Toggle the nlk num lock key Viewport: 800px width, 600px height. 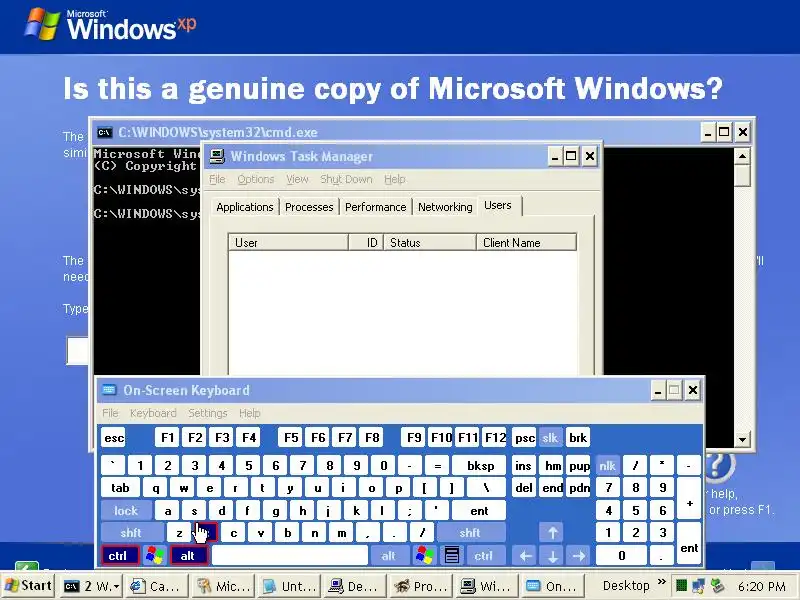608,465
